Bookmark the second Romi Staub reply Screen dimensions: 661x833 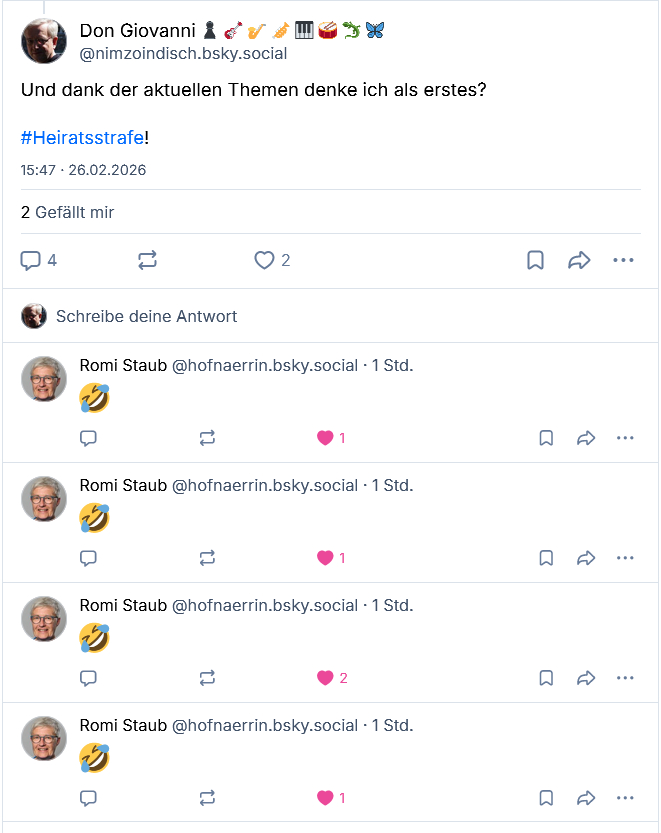click(546, 558)
